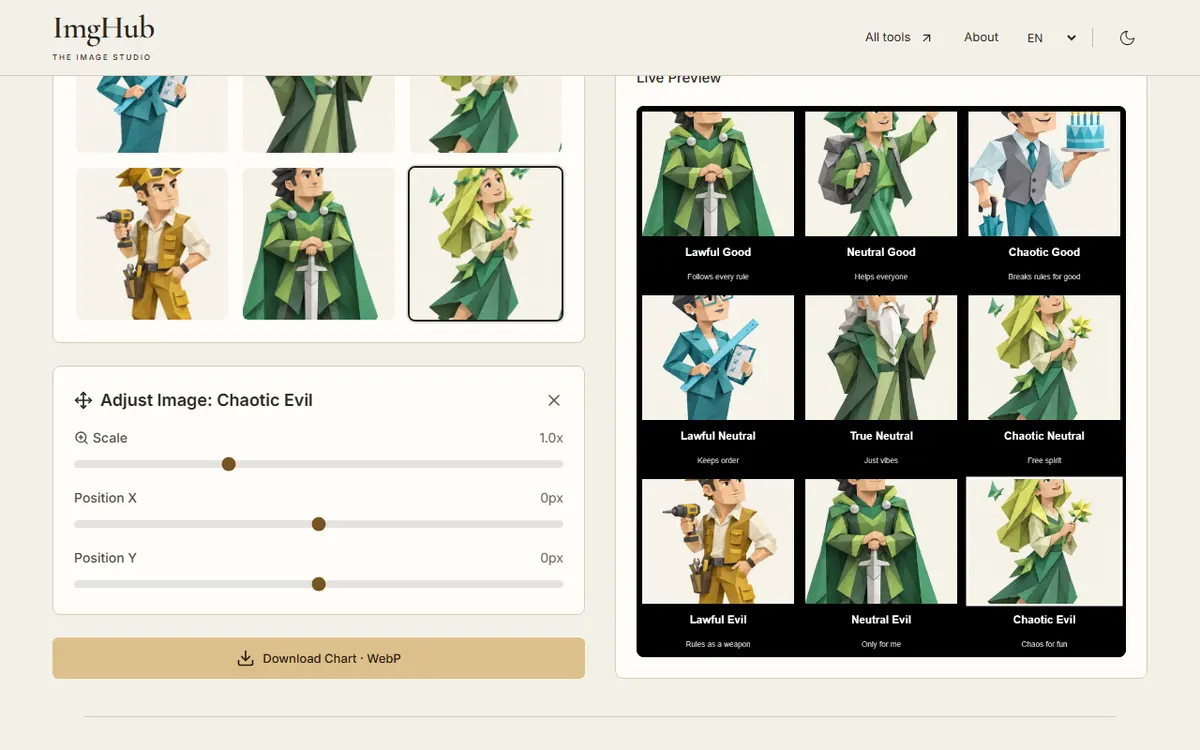The height and width of the screenshot is (750, 1200).
Task: Click the ImgHub logo
Action: coord(103,38)
